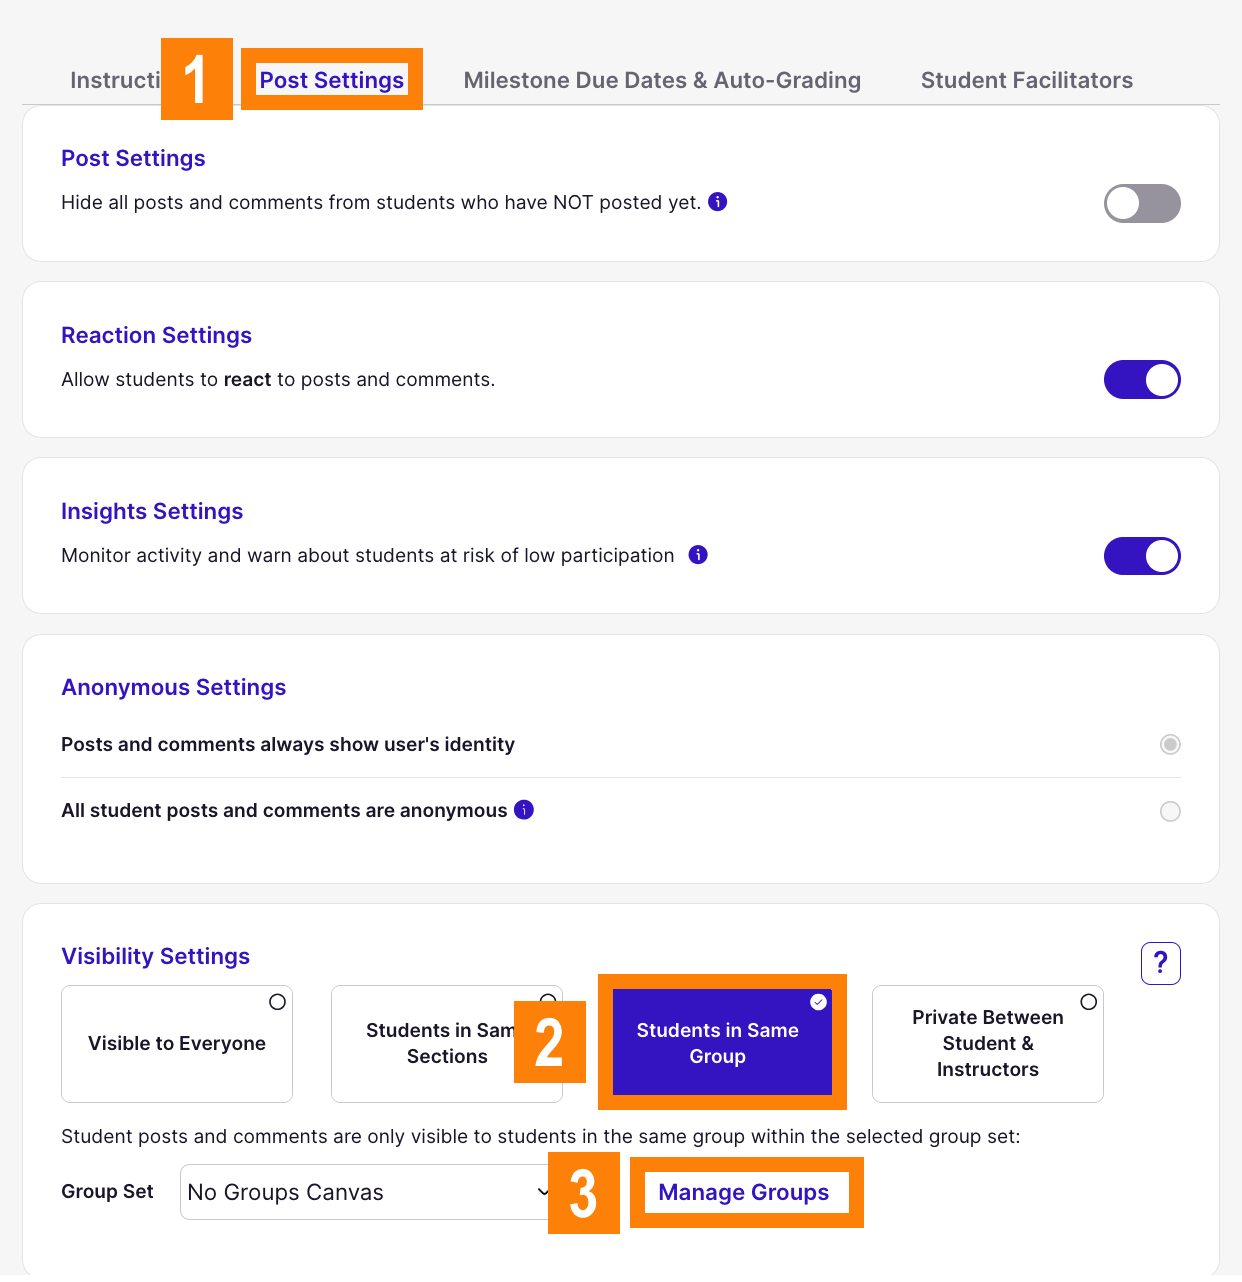
Task: Open the Group Set dropdown
Action: point(366,1192)
